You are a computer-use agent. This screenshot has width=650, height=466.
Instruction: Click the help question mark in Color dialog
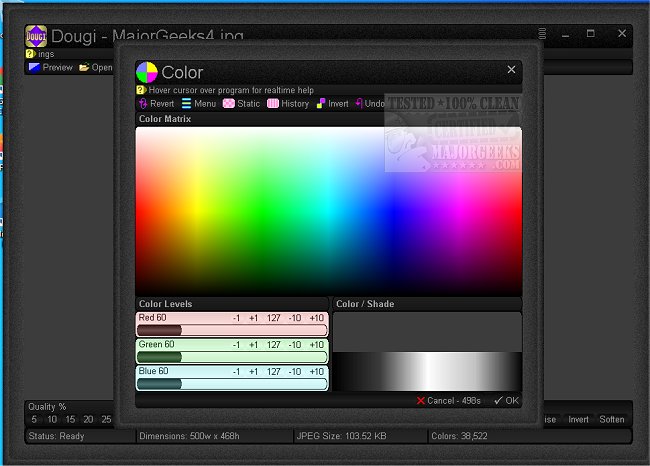point(141,90)
